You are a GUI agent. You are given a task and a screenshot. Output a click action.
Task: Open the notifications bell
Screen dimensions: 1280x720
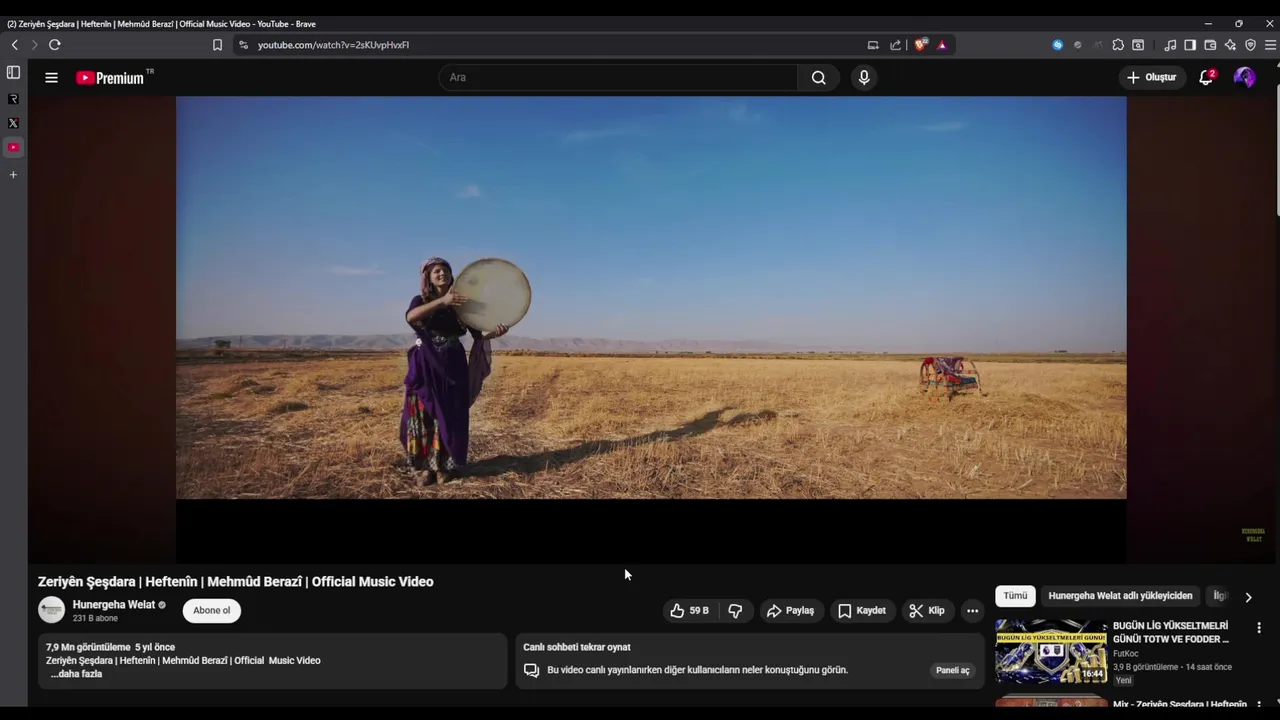pos(1206,77)
